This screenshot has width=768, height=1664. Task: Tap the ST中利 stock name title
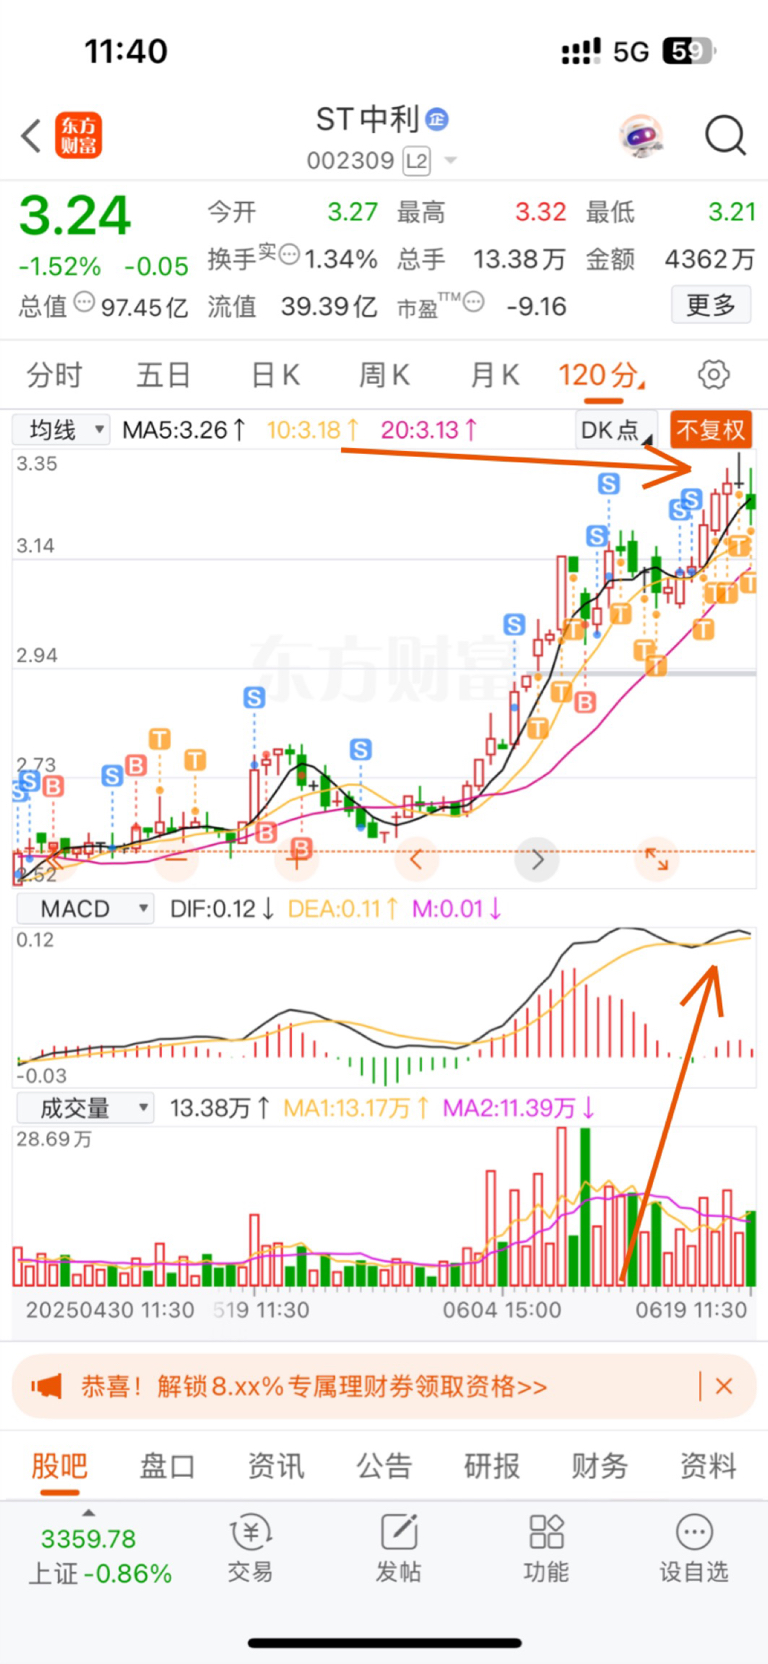(367, 120)
